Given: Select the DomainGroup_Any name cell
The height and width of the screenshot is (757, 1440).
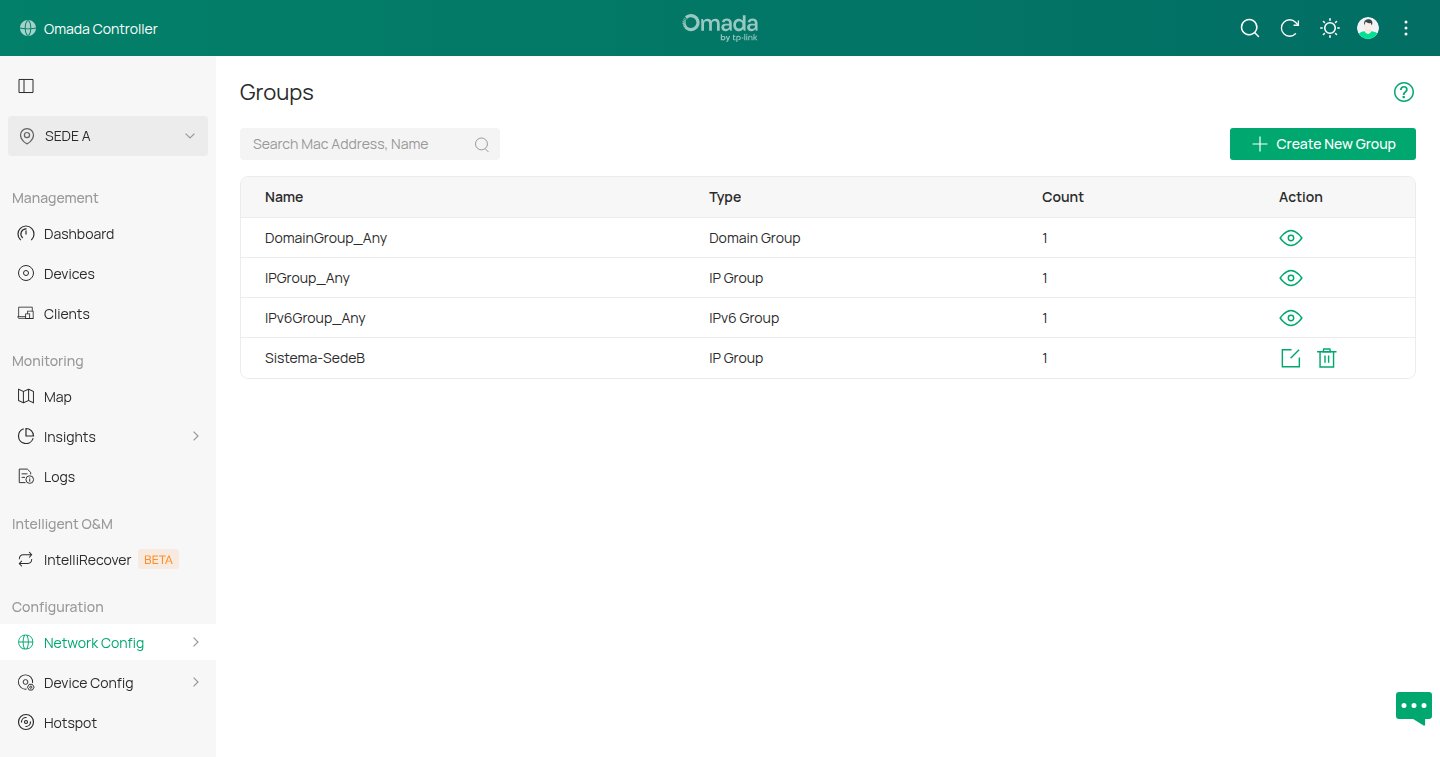Looking at the screenshot, I should tap(326, 238).
